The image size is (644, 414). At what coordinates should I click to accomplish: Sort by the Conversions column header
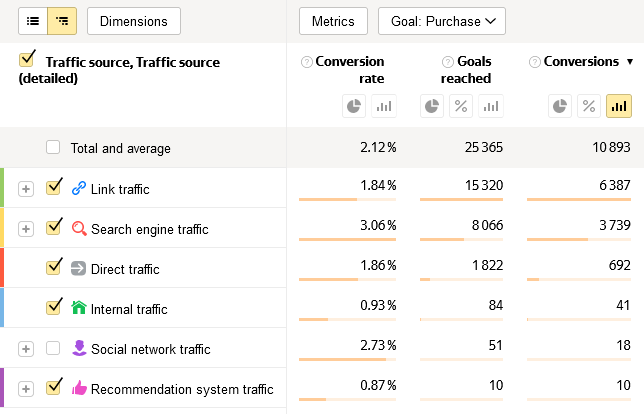click(580, 62)
